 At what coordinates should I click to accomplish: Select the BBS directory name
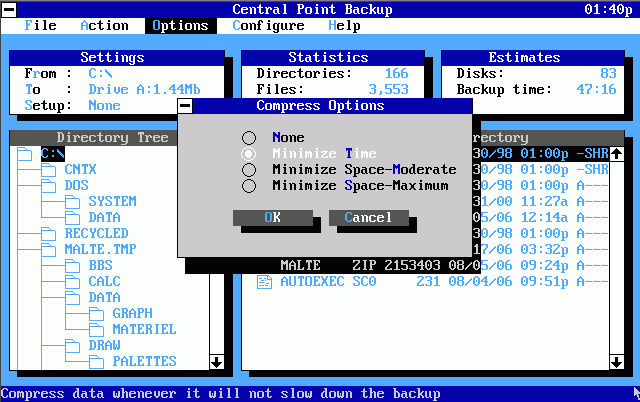click(100, 265)
